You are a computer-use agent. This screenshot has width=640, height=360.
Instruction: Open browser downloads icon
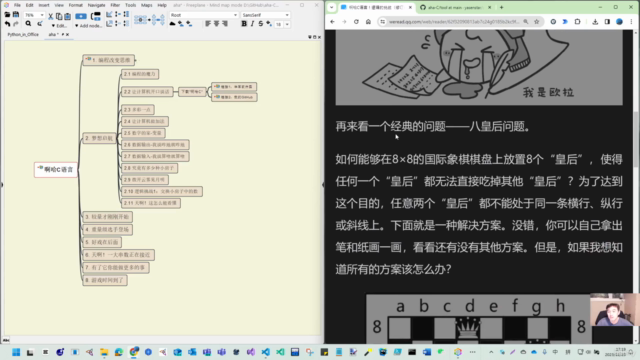(x=595, y=22)
